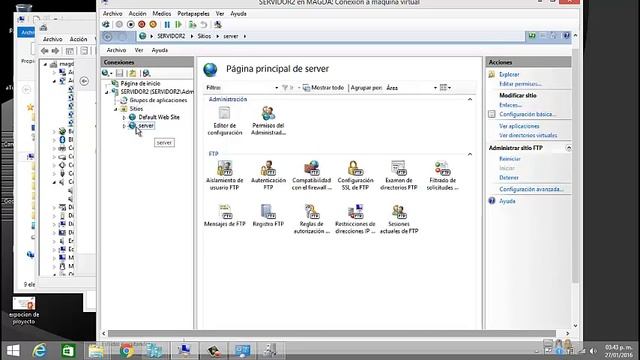Open Filtrado de solicitudes FTP
The image size is (640, 360).
(x=442, y=176)
